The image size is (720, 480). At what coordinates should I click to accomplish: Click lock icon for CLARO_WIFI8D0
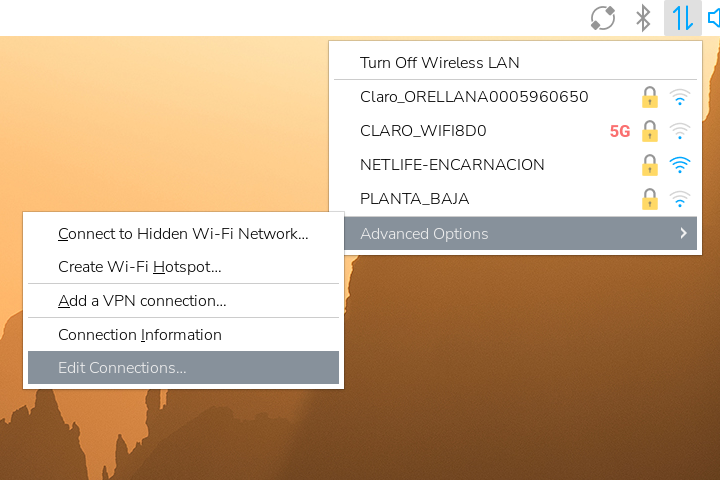[650, 131]
